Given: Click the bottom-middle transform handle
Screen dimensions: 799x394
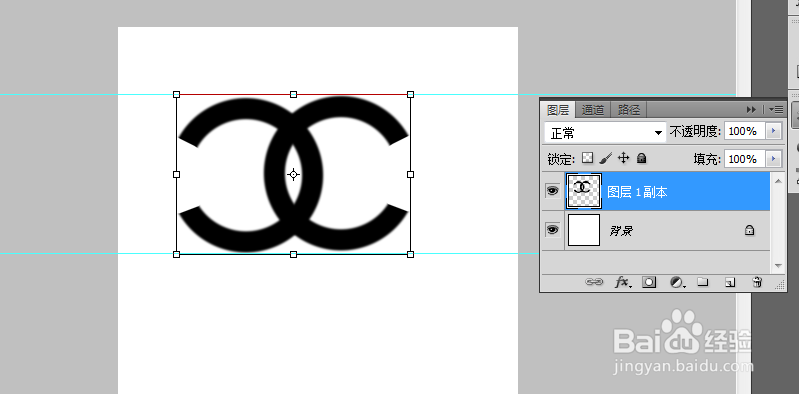Looking at the screenshot, I should [x=294, y=254].
